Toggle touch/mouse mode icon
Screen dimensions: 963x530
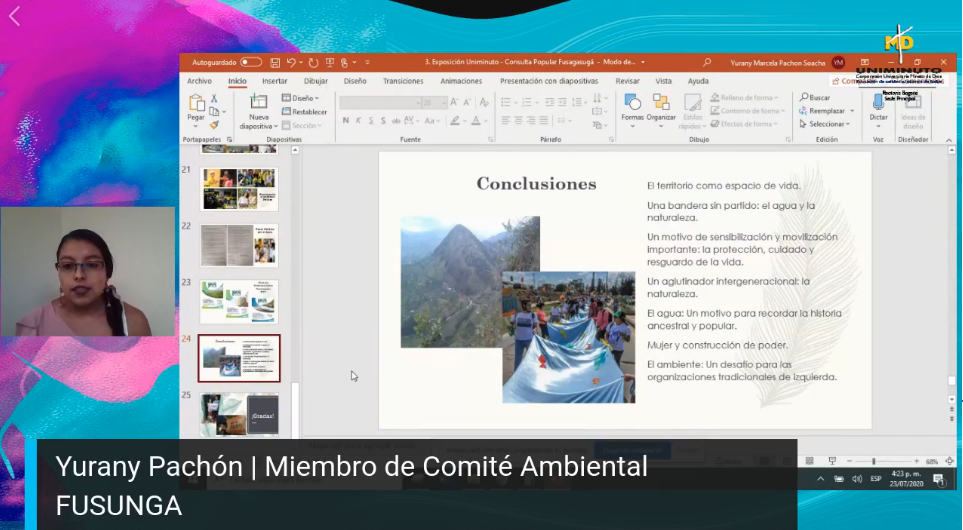[345, 62]
